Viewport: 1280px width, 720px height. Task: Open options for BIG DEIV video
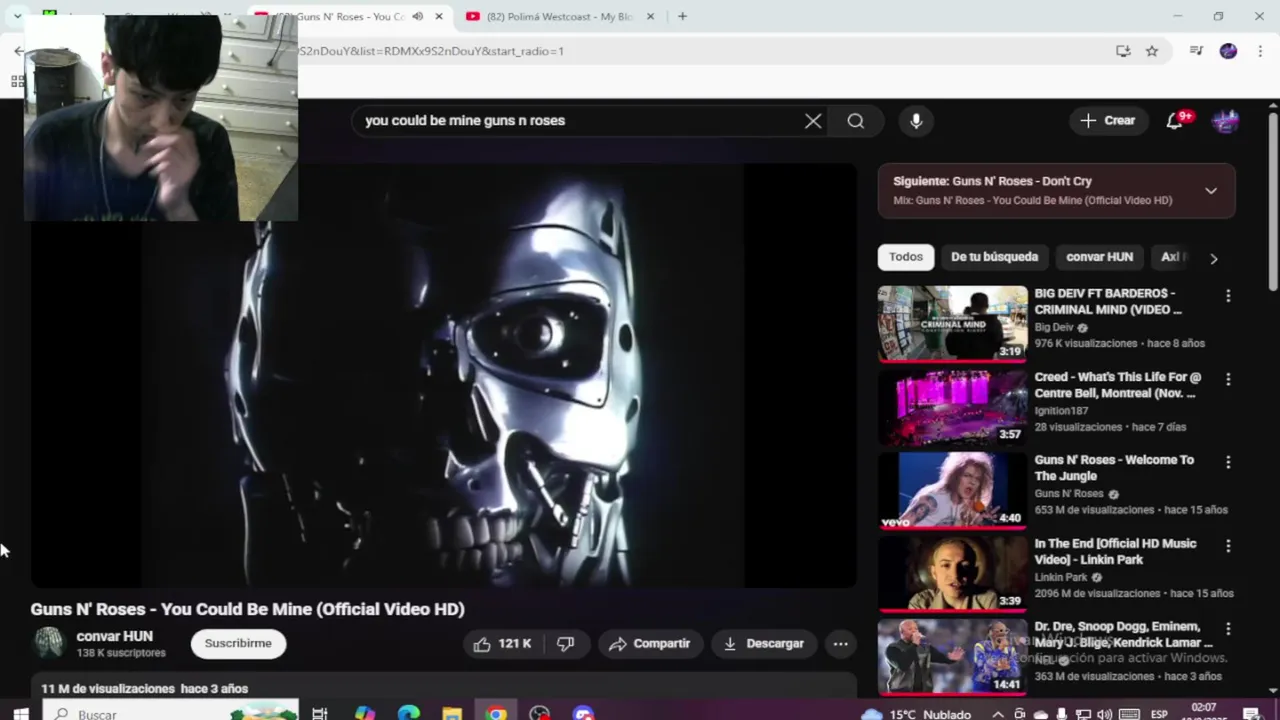pos(1228,296)
